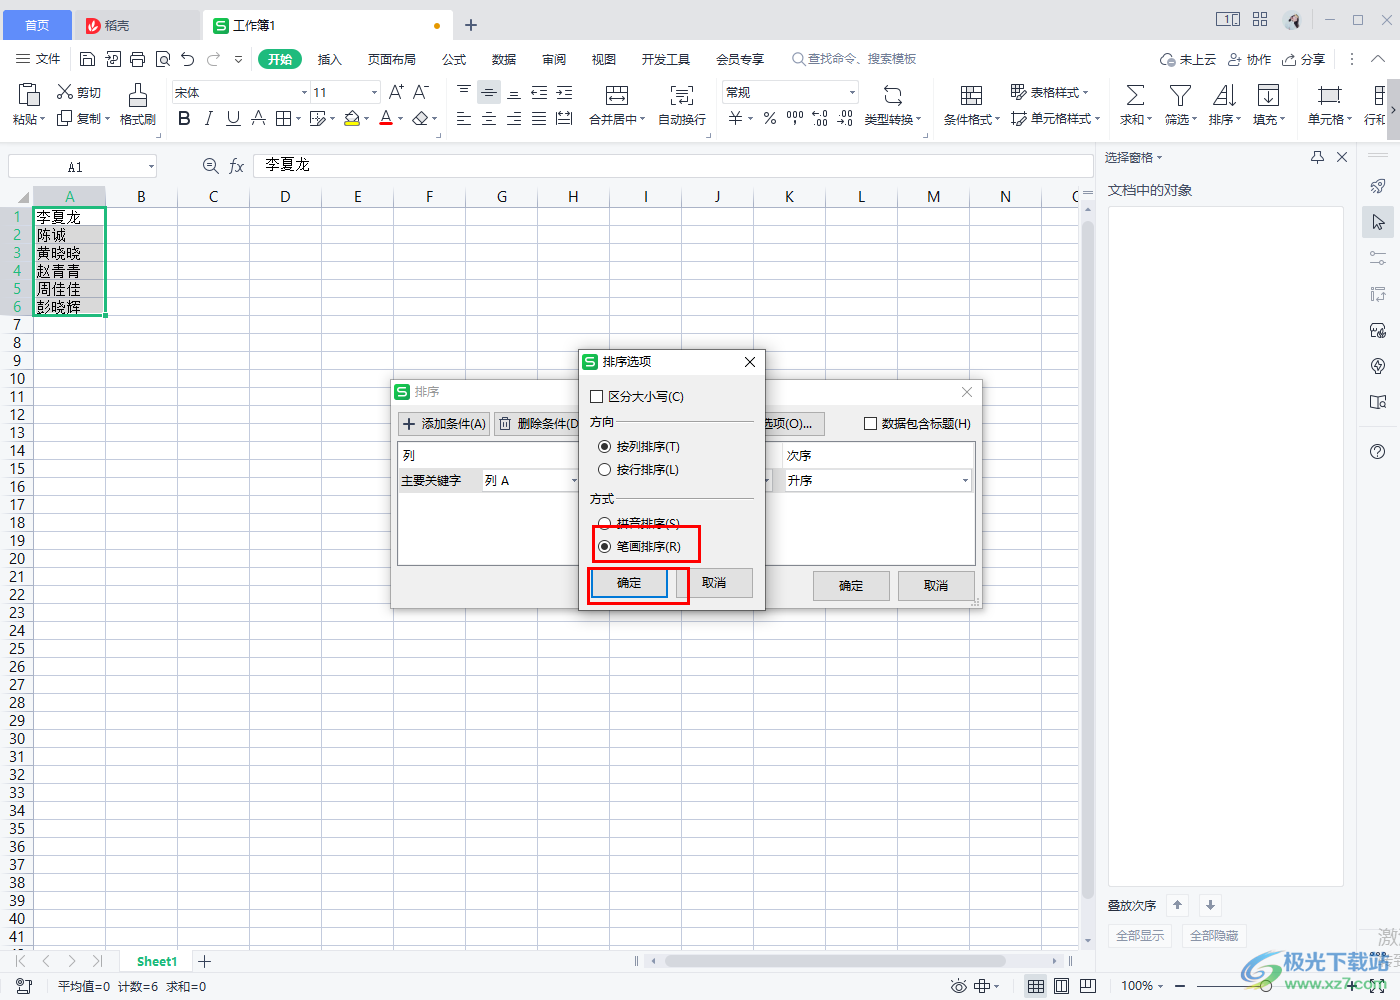The width and height of the screenshot is (1400, 1000).
Task: Click the Undo arrow icon
Action: coord(187,59)
